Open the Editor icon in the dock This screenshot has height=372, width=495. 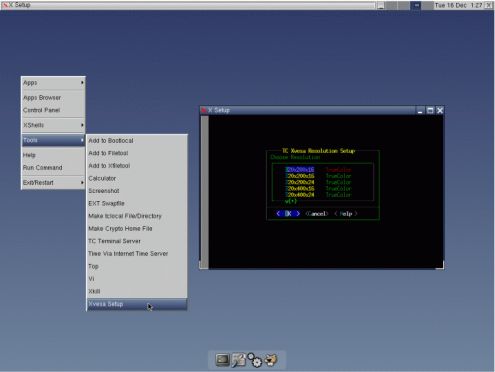(x=239, y=360)
